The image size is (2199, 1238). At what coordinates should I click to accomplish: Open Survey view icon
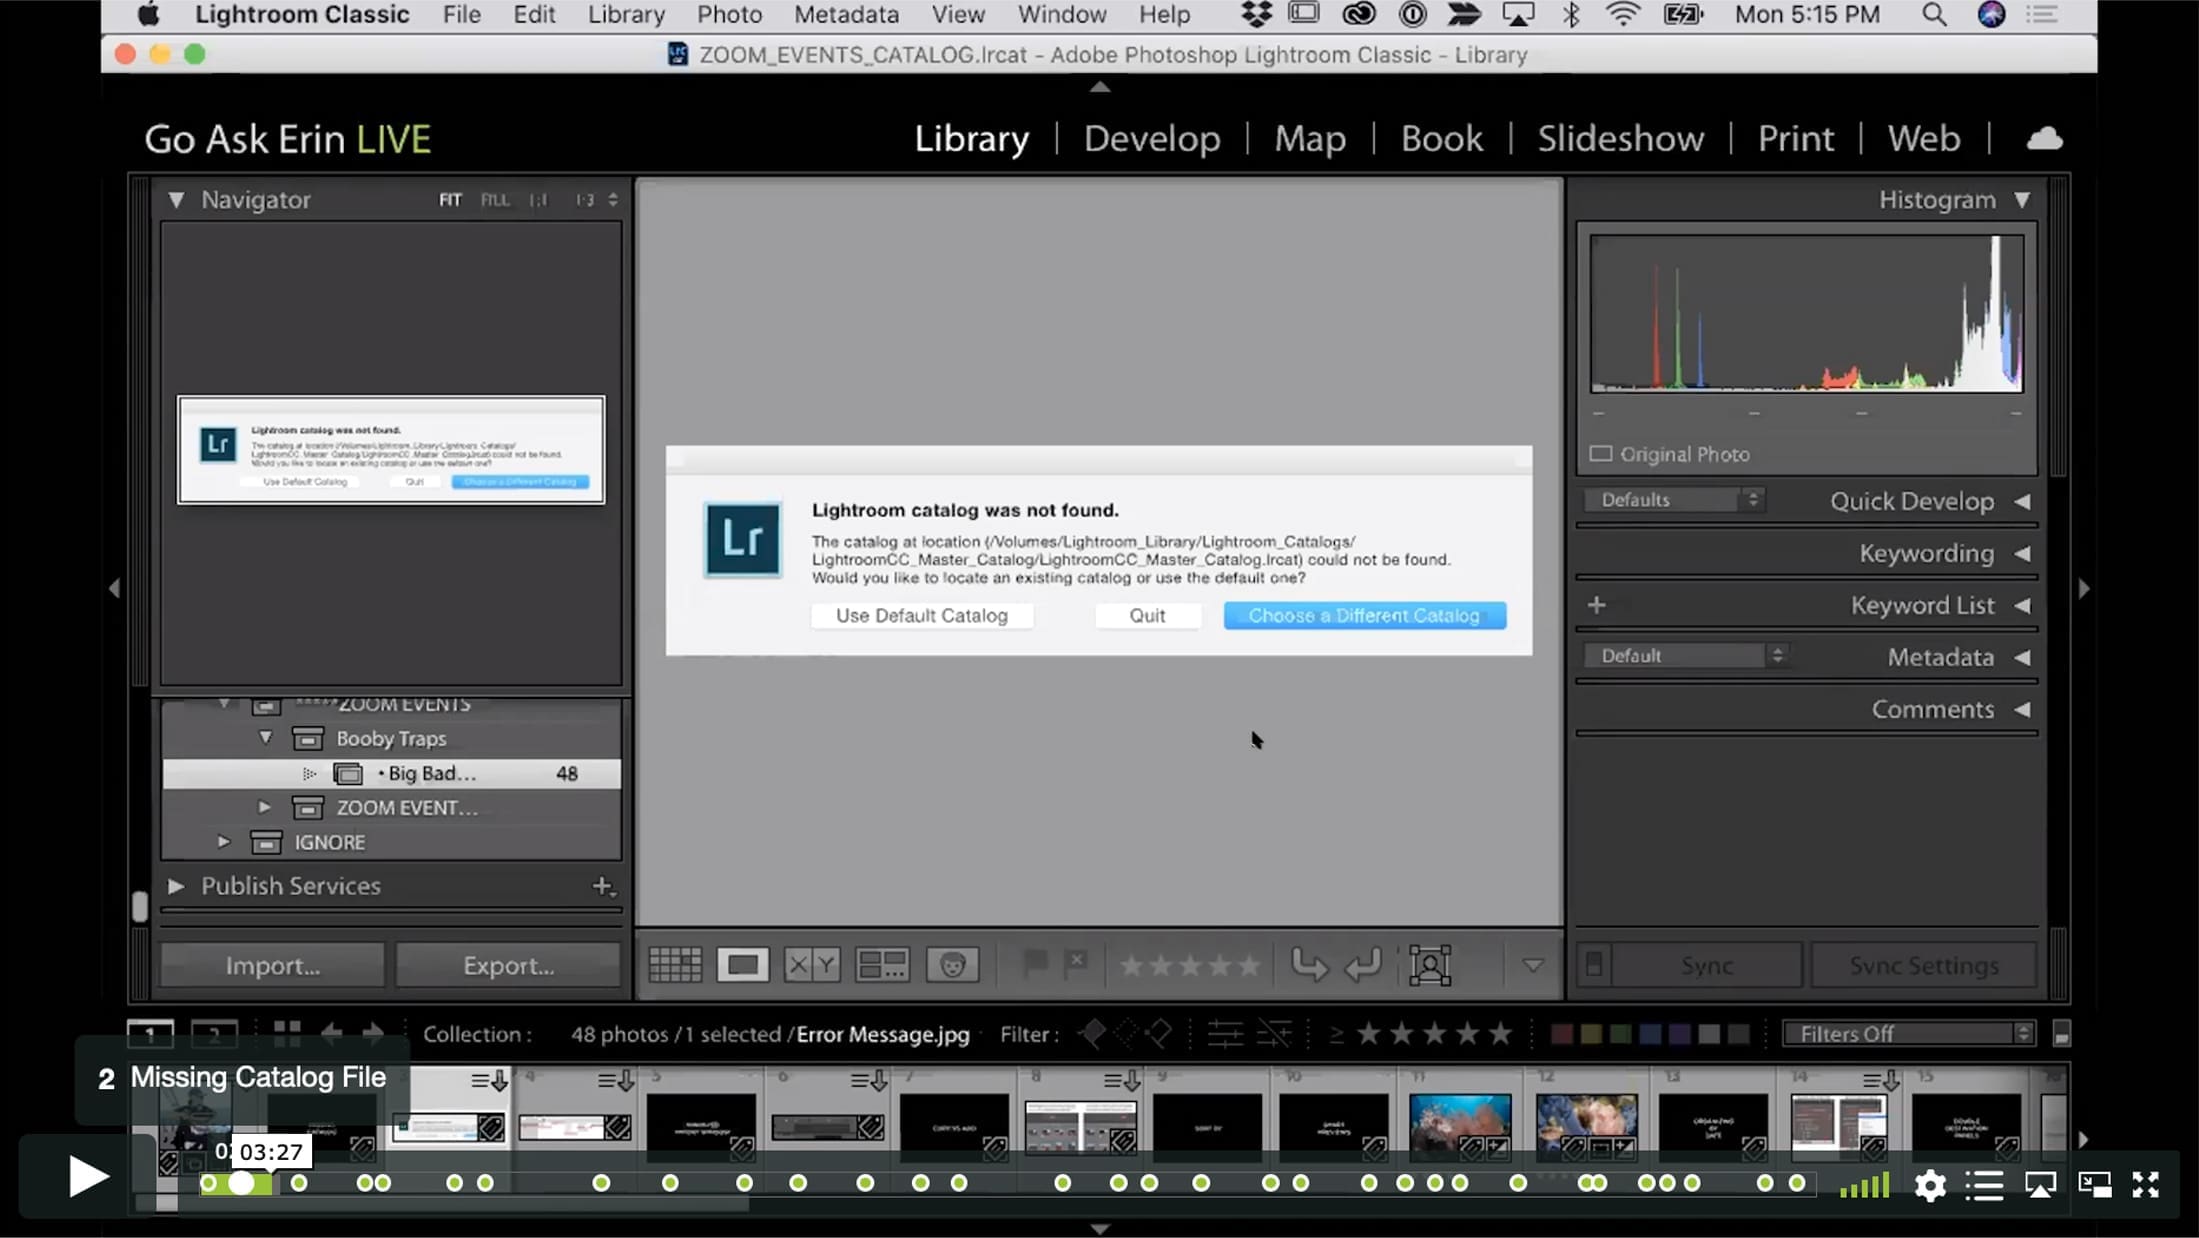click(x=882, y=965)
